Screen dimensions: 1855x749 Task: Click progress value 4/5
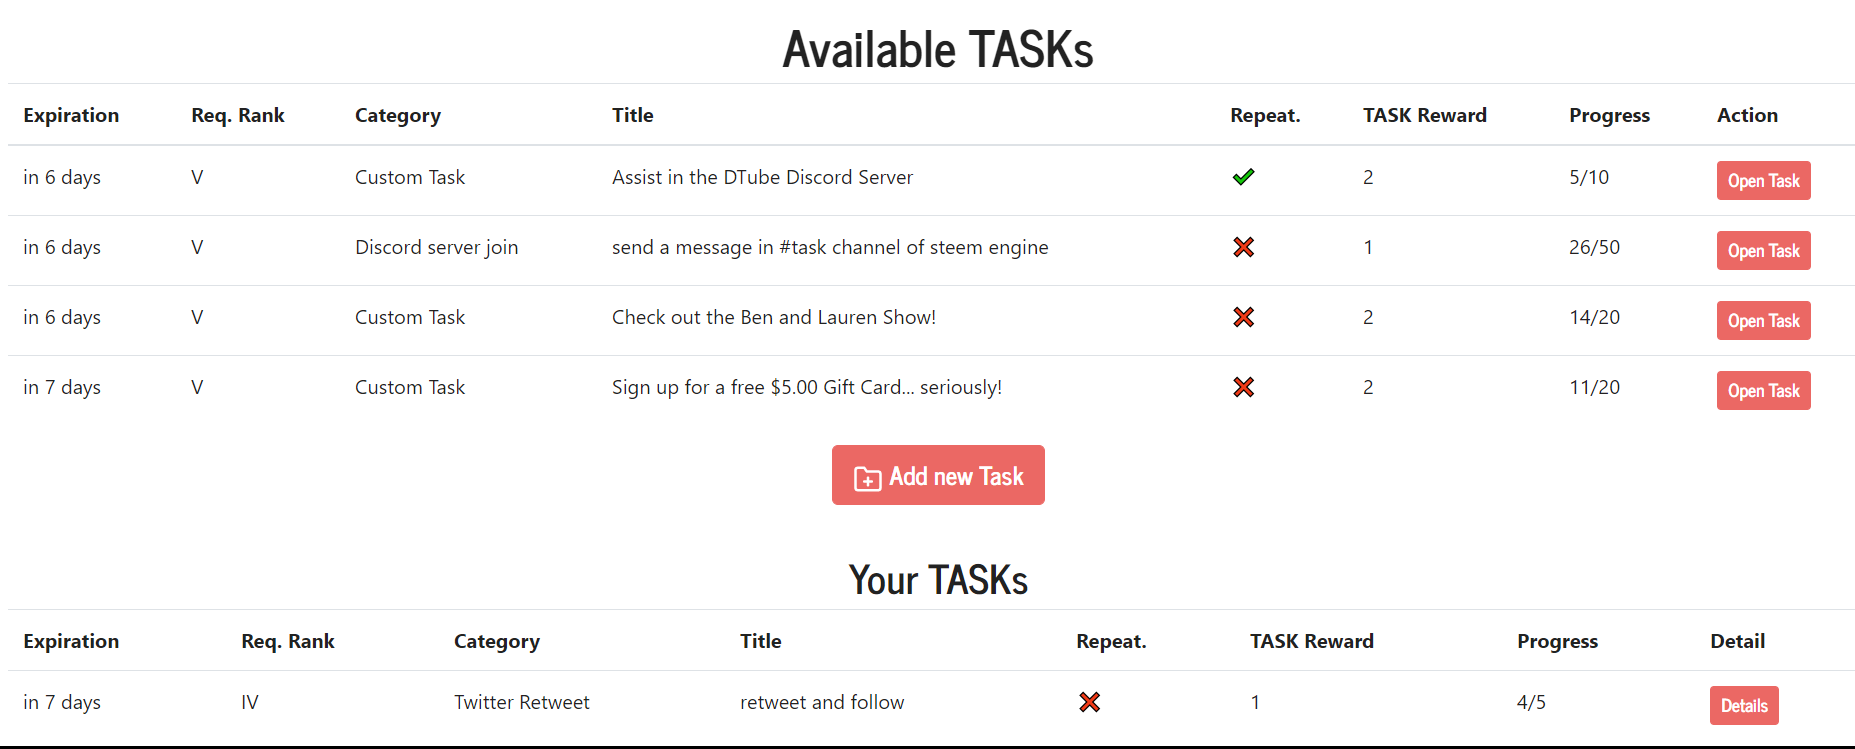tap(1531, 702)
